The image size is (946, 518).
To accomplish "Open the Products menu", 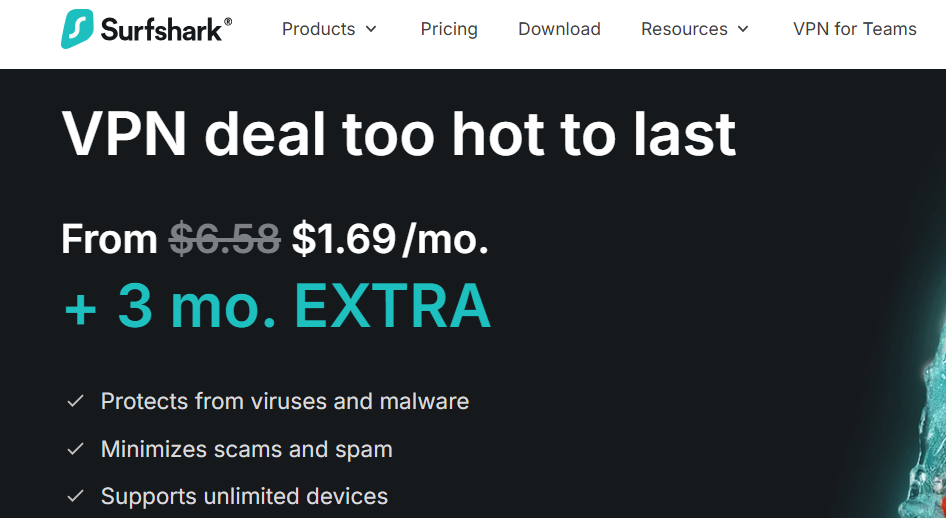I will (x=318, y=29).
